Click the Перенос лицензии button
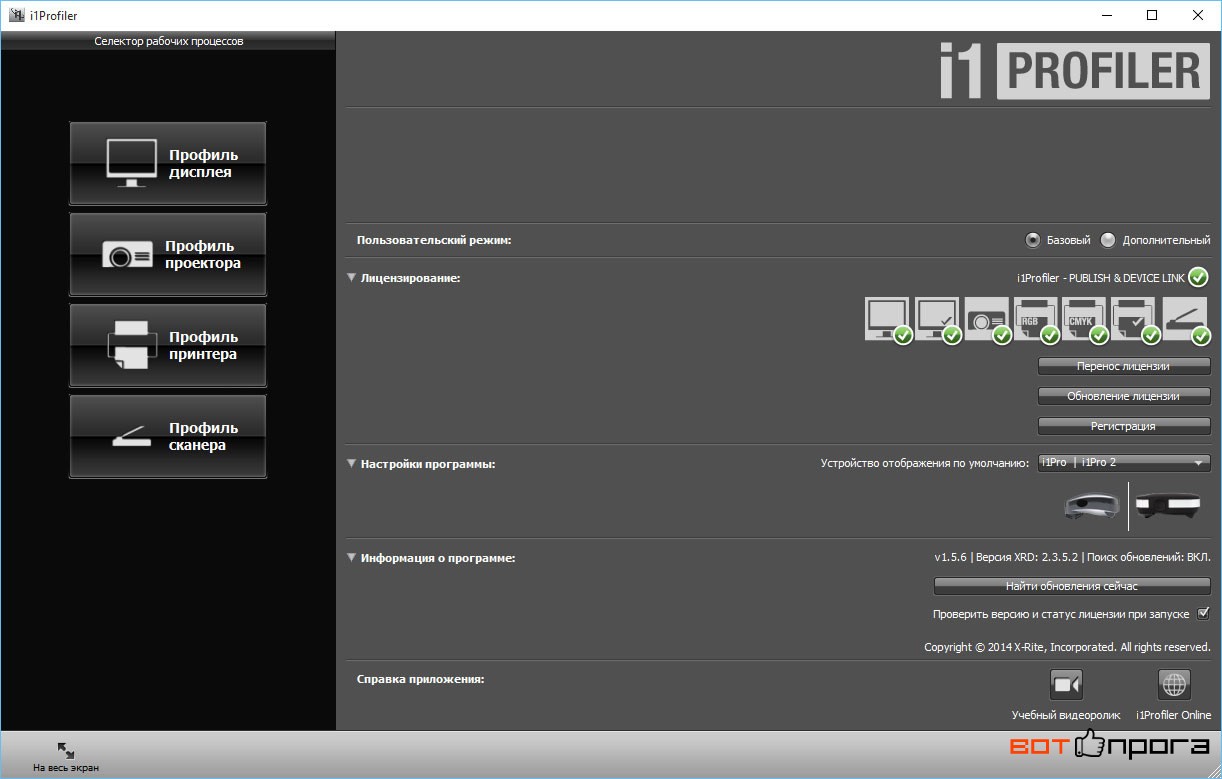This screenshot has width=1222, height=779. (1124, 366)
